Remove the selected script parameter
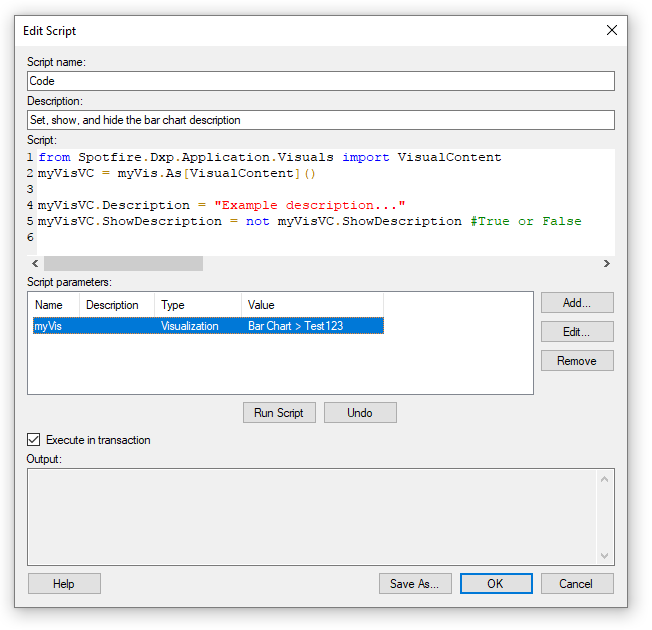The height and width of the screenshot is (630, 652). 577,361
